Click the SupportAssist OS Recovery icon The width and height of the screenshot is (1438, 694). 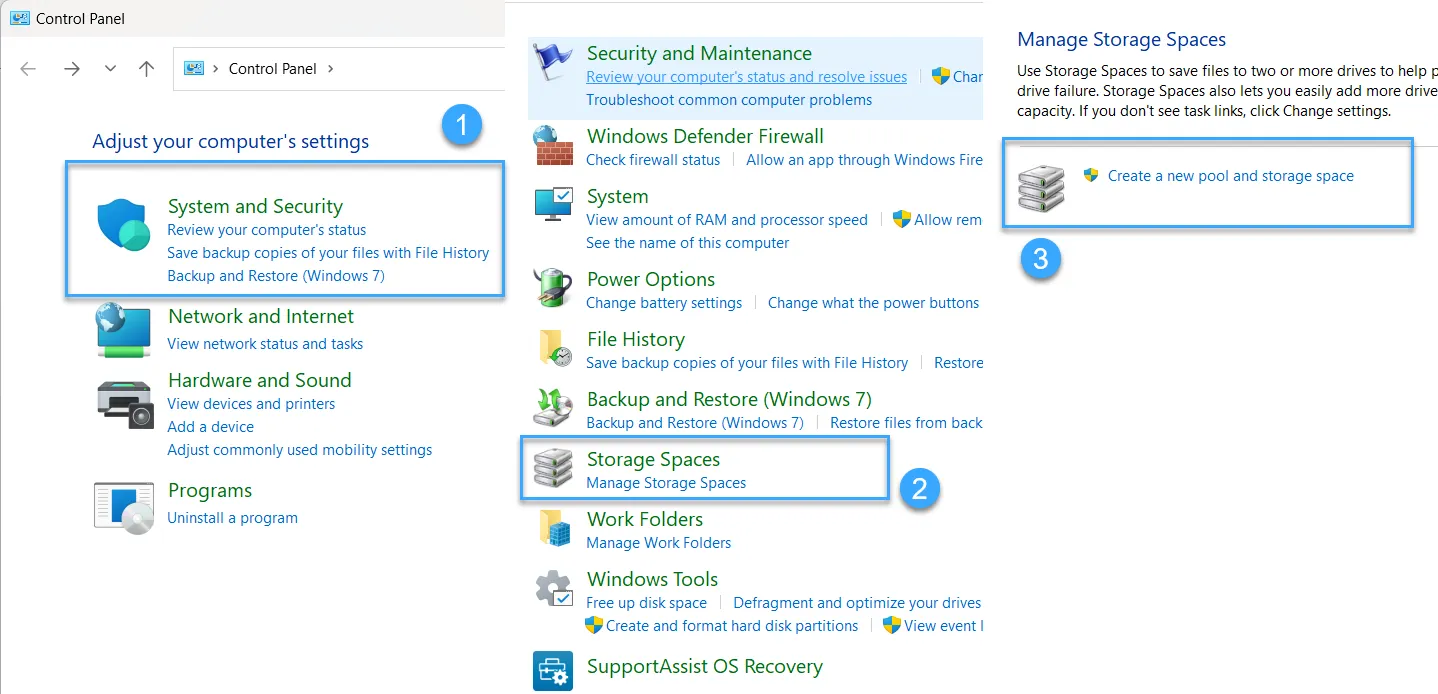pos(553,669)
